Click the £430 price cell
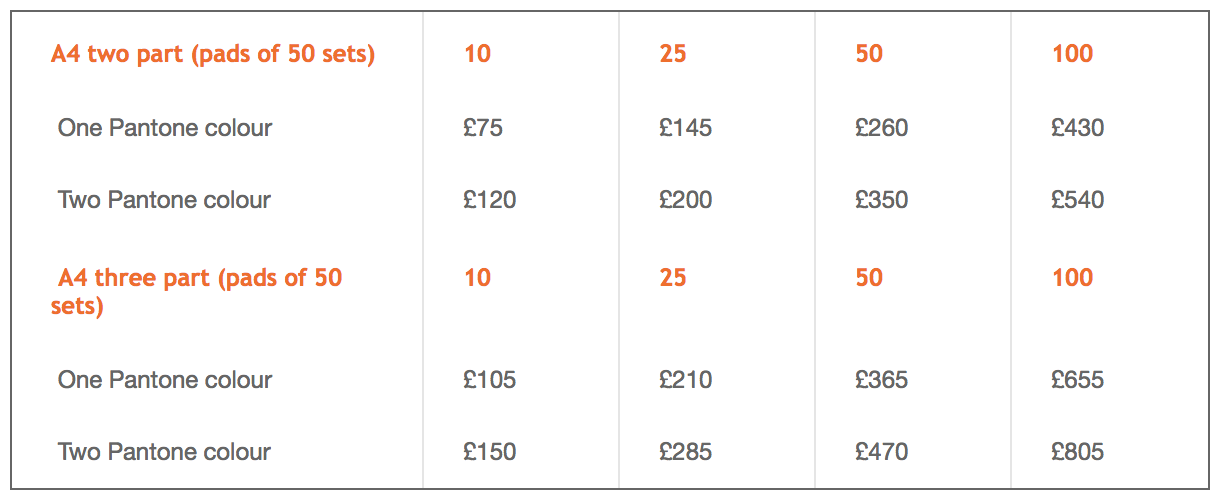Screen dimensions: 1222x496 pos(1078,128)
